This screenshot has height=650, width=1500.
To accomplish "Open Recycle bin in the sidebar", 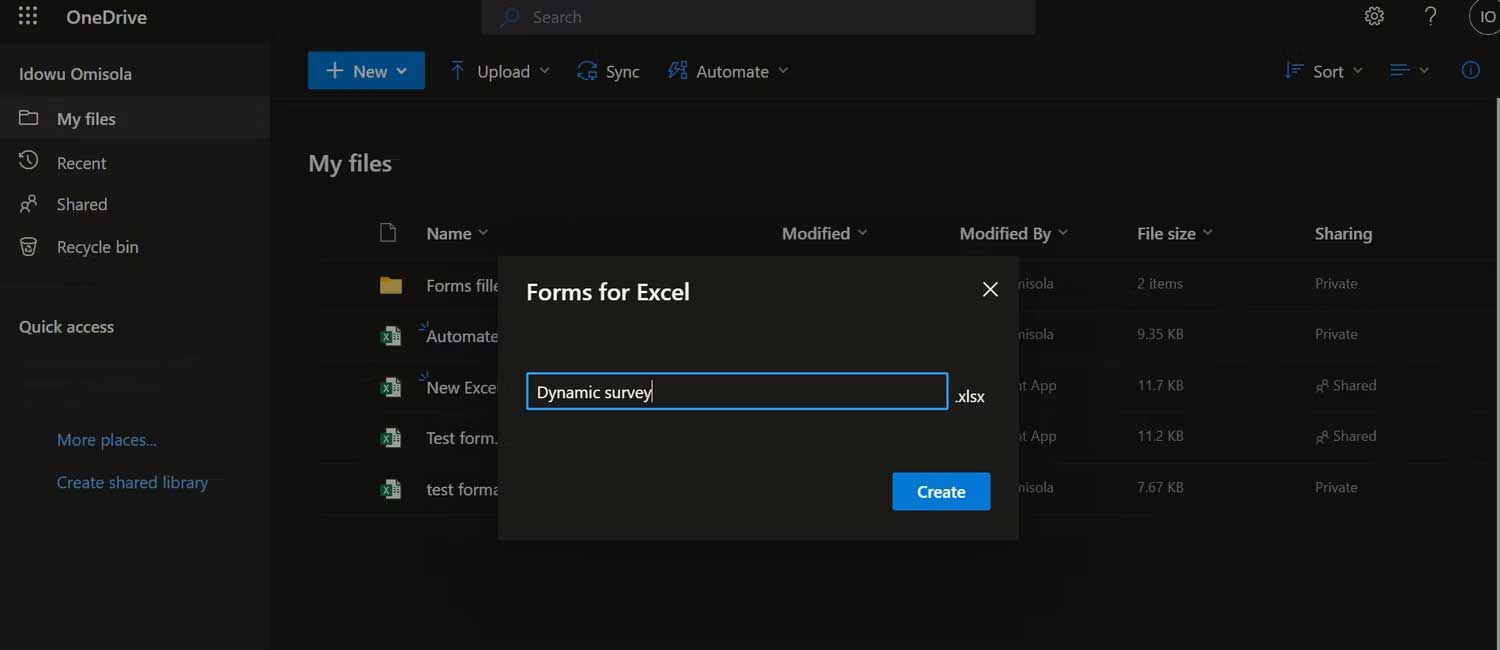I will [97, 247].
